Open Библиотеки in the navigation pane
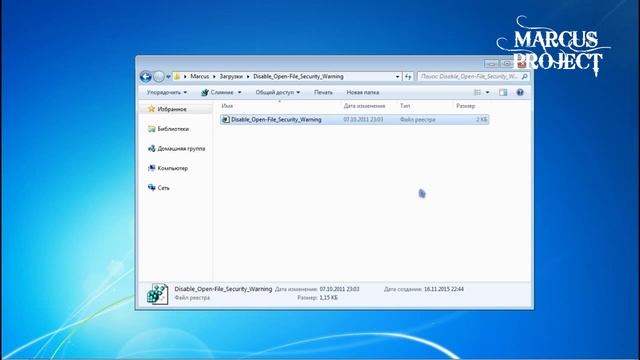 [x=173, y=129]
